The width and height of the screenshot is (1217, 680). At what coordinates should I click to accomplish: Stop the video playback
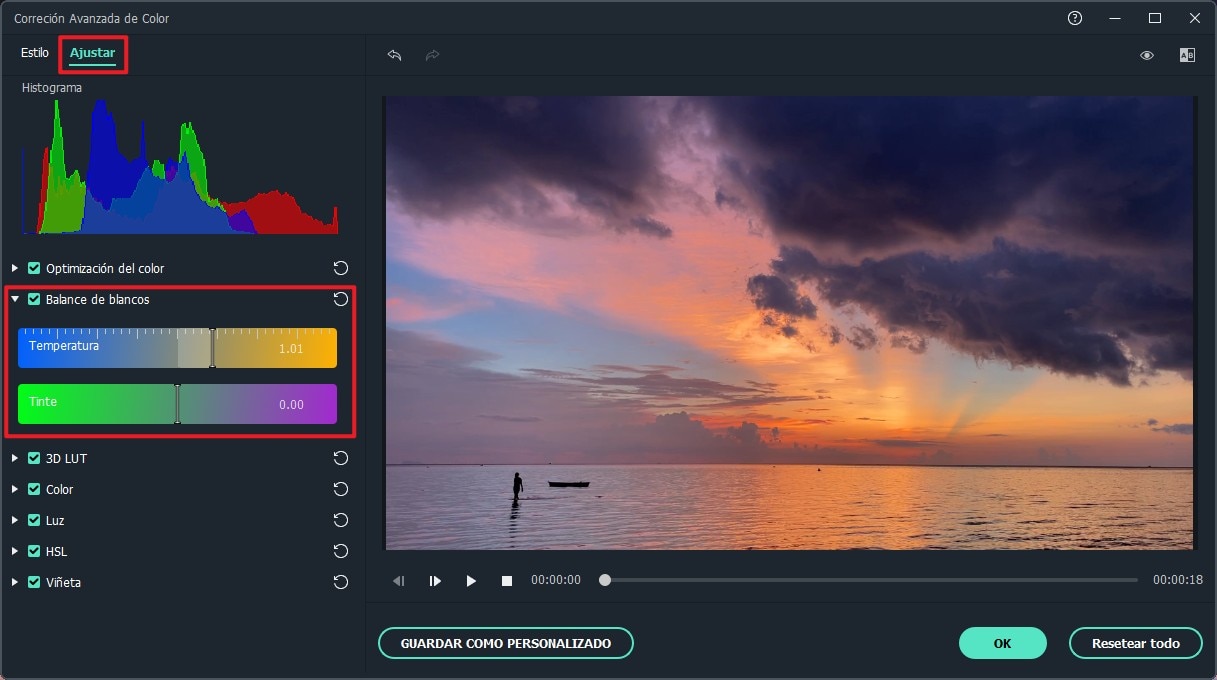click(x=507, y=580)
